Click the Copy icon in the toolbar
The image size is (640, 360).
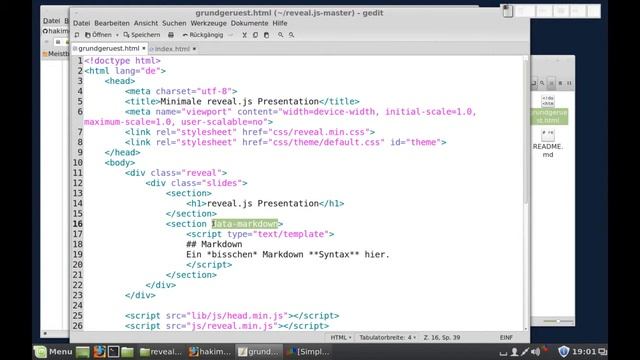(256, 36)
